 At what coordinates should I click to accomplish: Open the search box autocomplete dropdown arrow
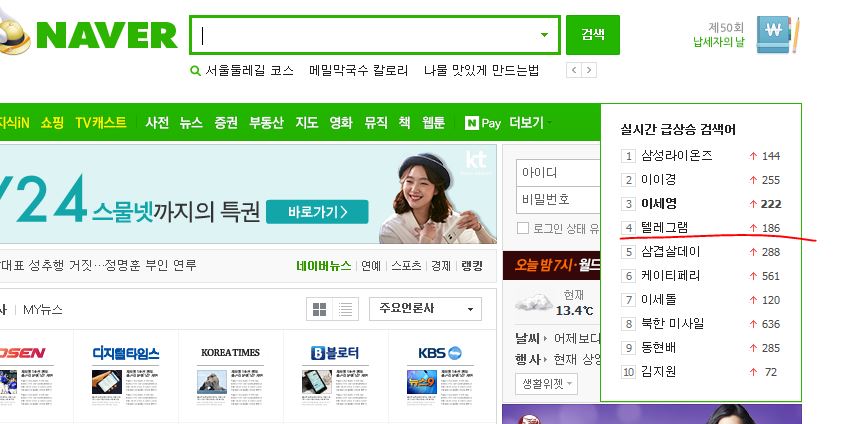[545, 35]
